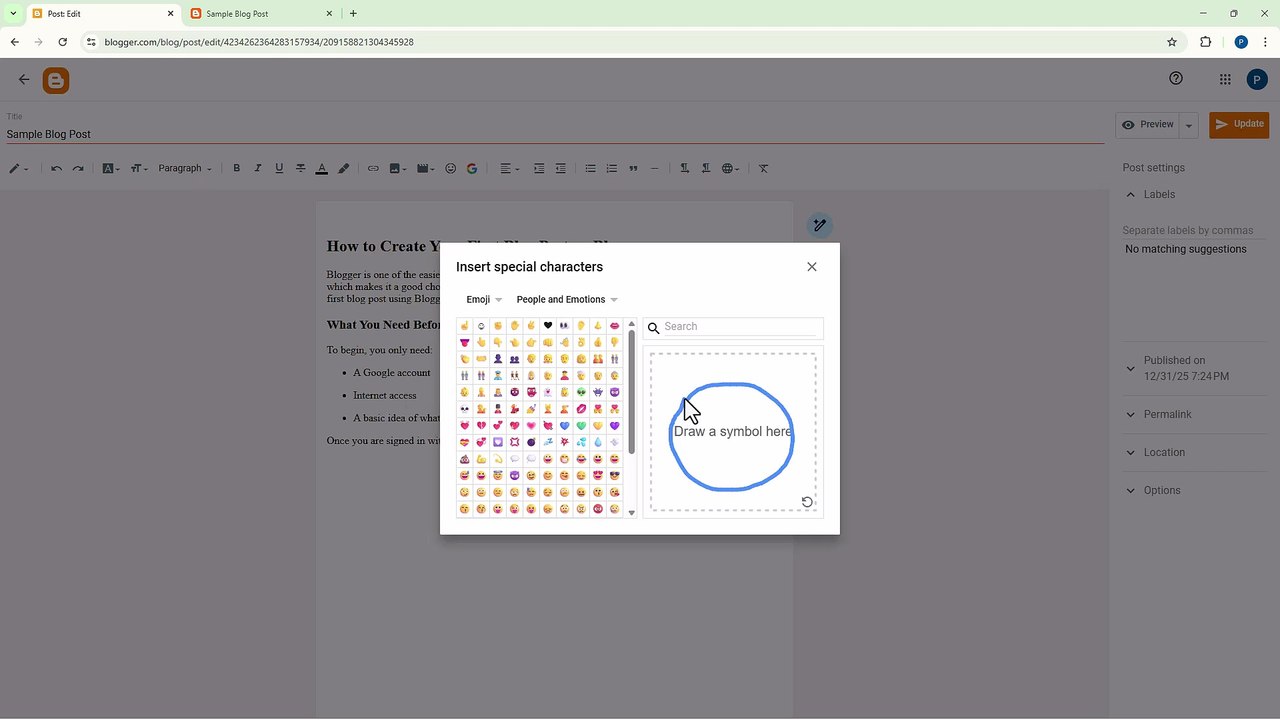1280x720 pixels.
Task: Click the emoji list scrollbar thumb
Action: 631,392
